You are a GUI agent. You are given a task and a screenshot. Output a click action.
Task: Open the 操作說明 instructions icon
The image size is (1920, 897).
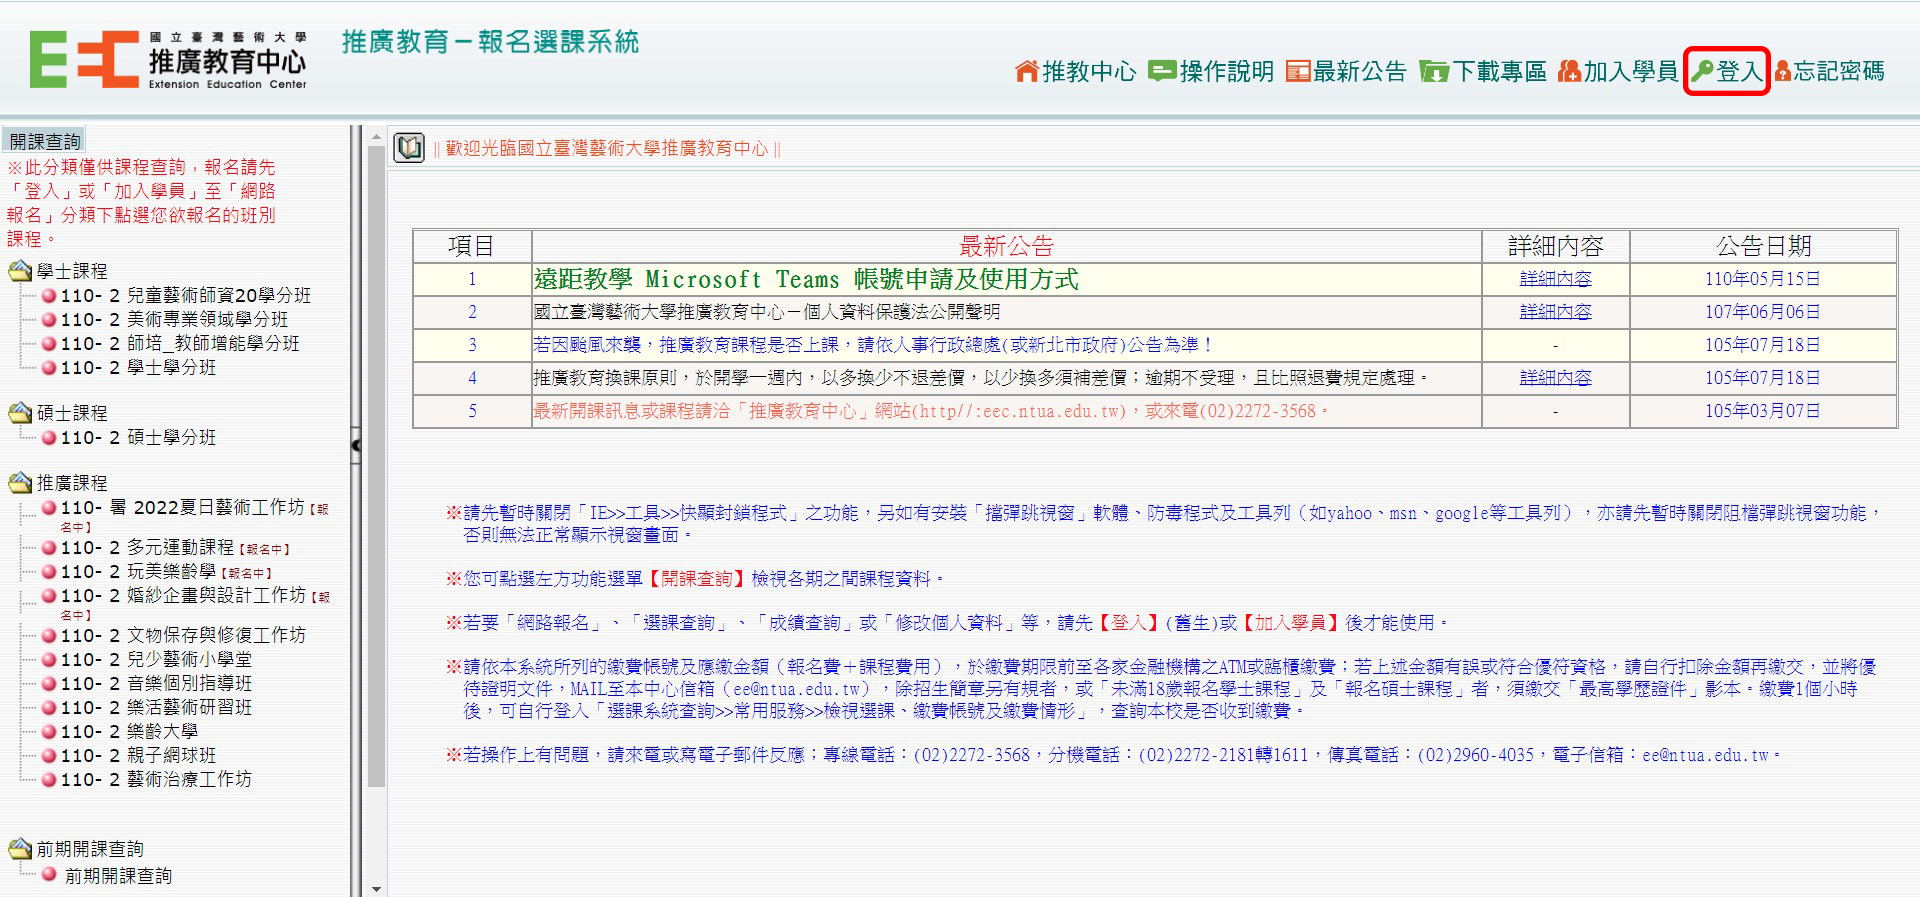pos(1162,71)
